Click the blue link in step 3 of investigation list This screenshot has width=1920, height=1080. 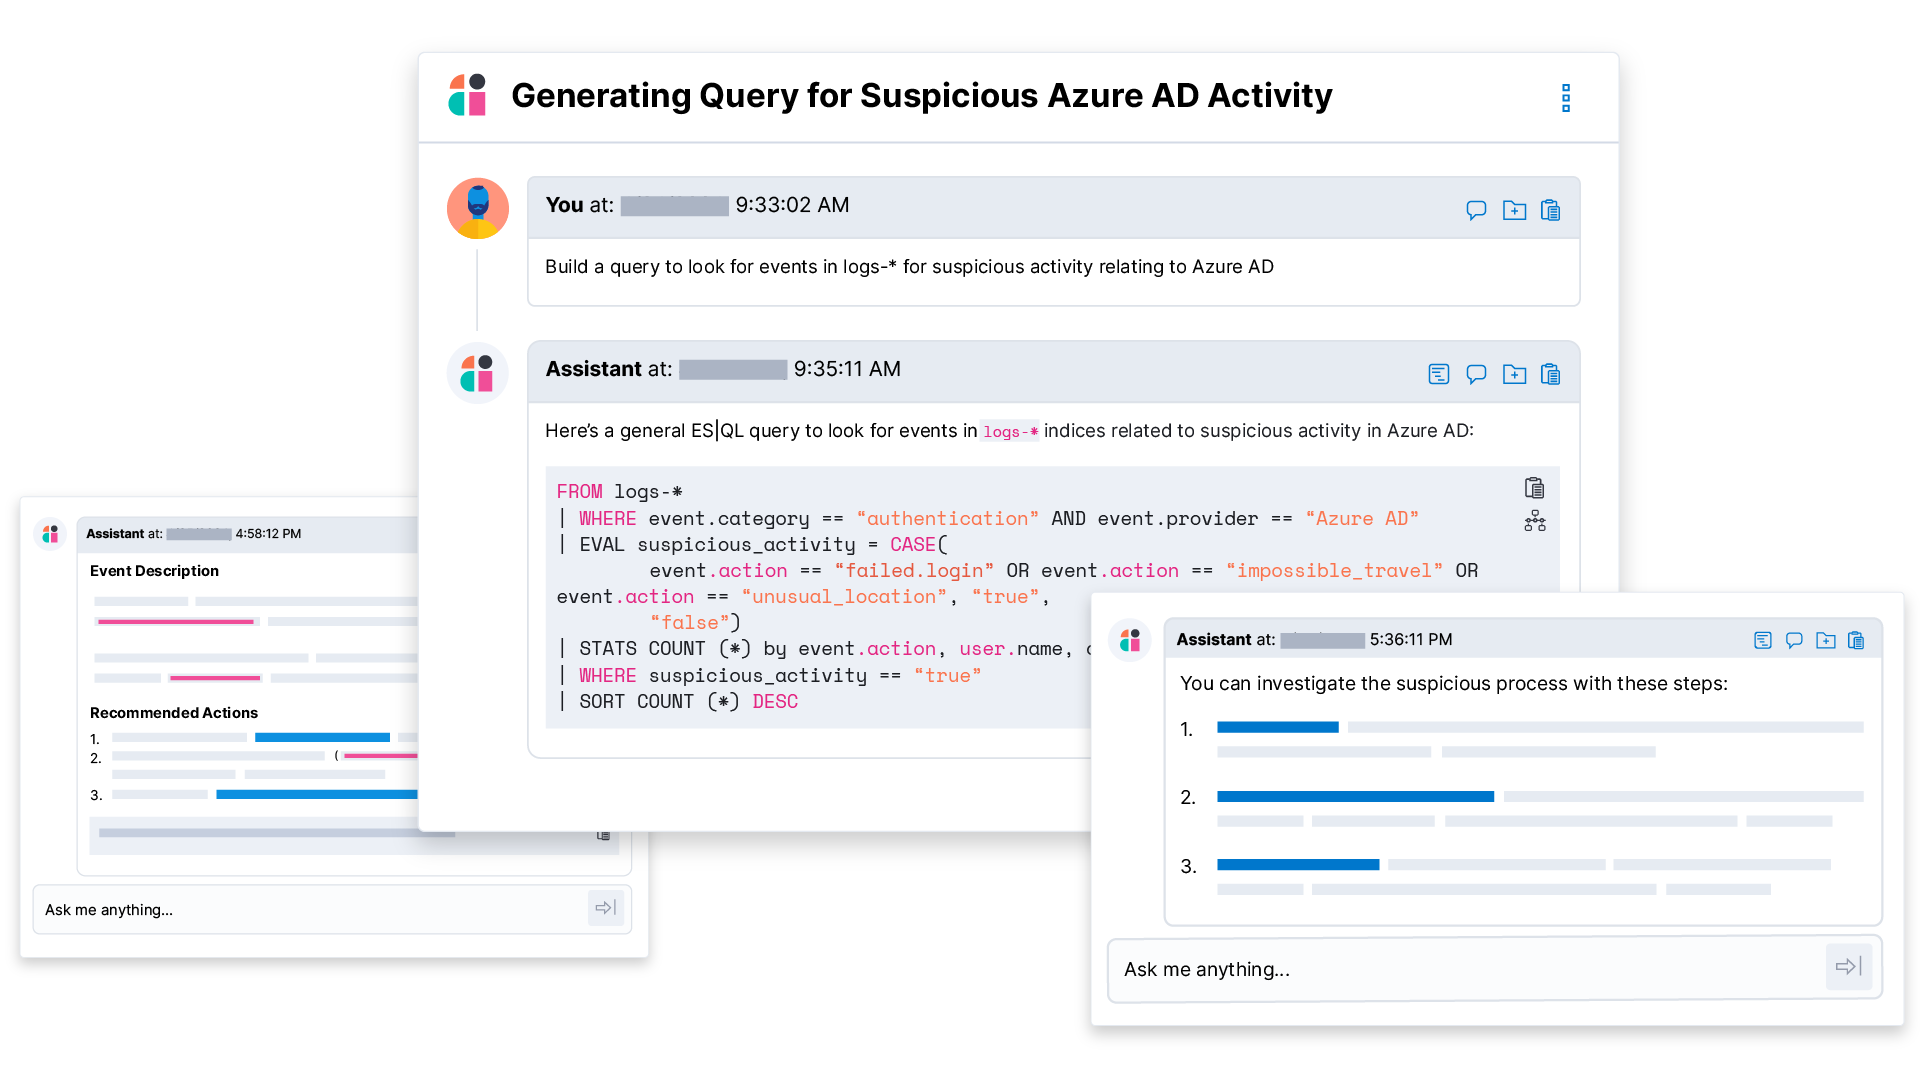[x=1298, y=865]
